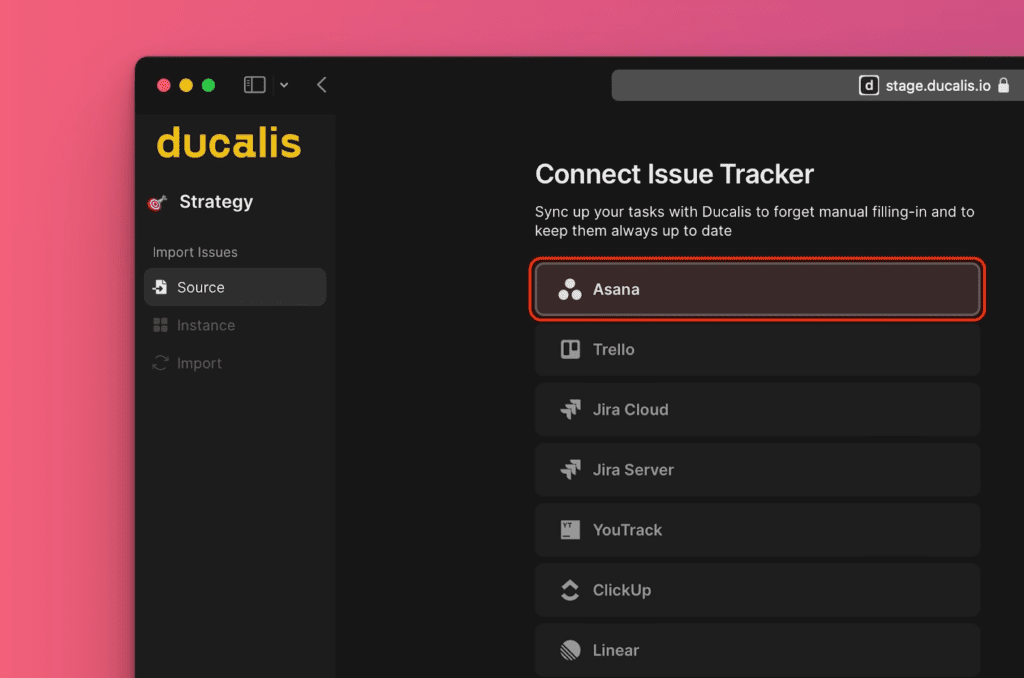Viewport: 1024px width, 678px height.
Task: Click the ducalis logo
Action: pos(228,143)
